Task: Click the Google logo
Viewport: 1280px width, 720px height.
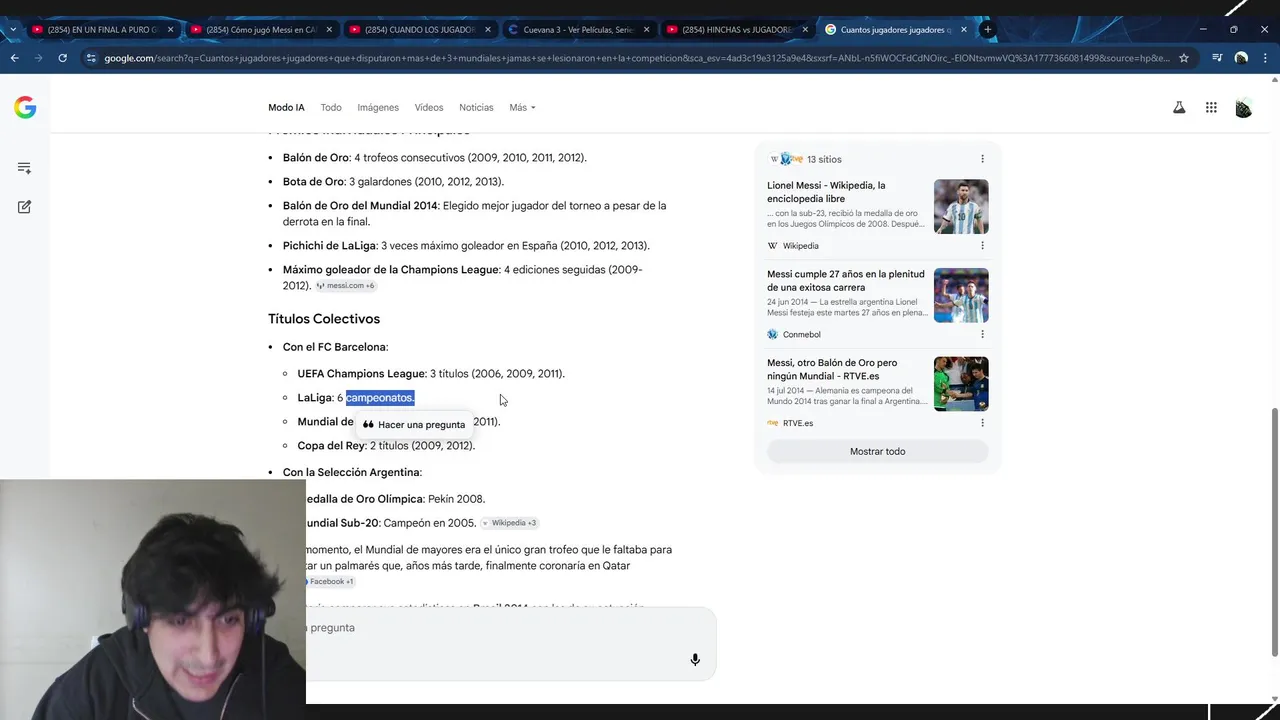Action: [x=25, y=108]
